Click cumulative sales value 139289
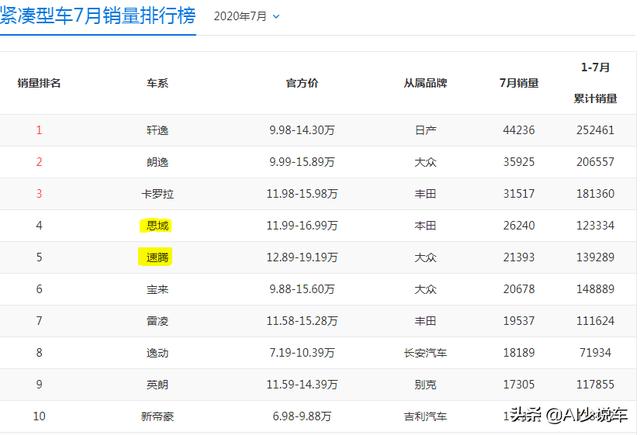640x435 pixels. (595, 257)
